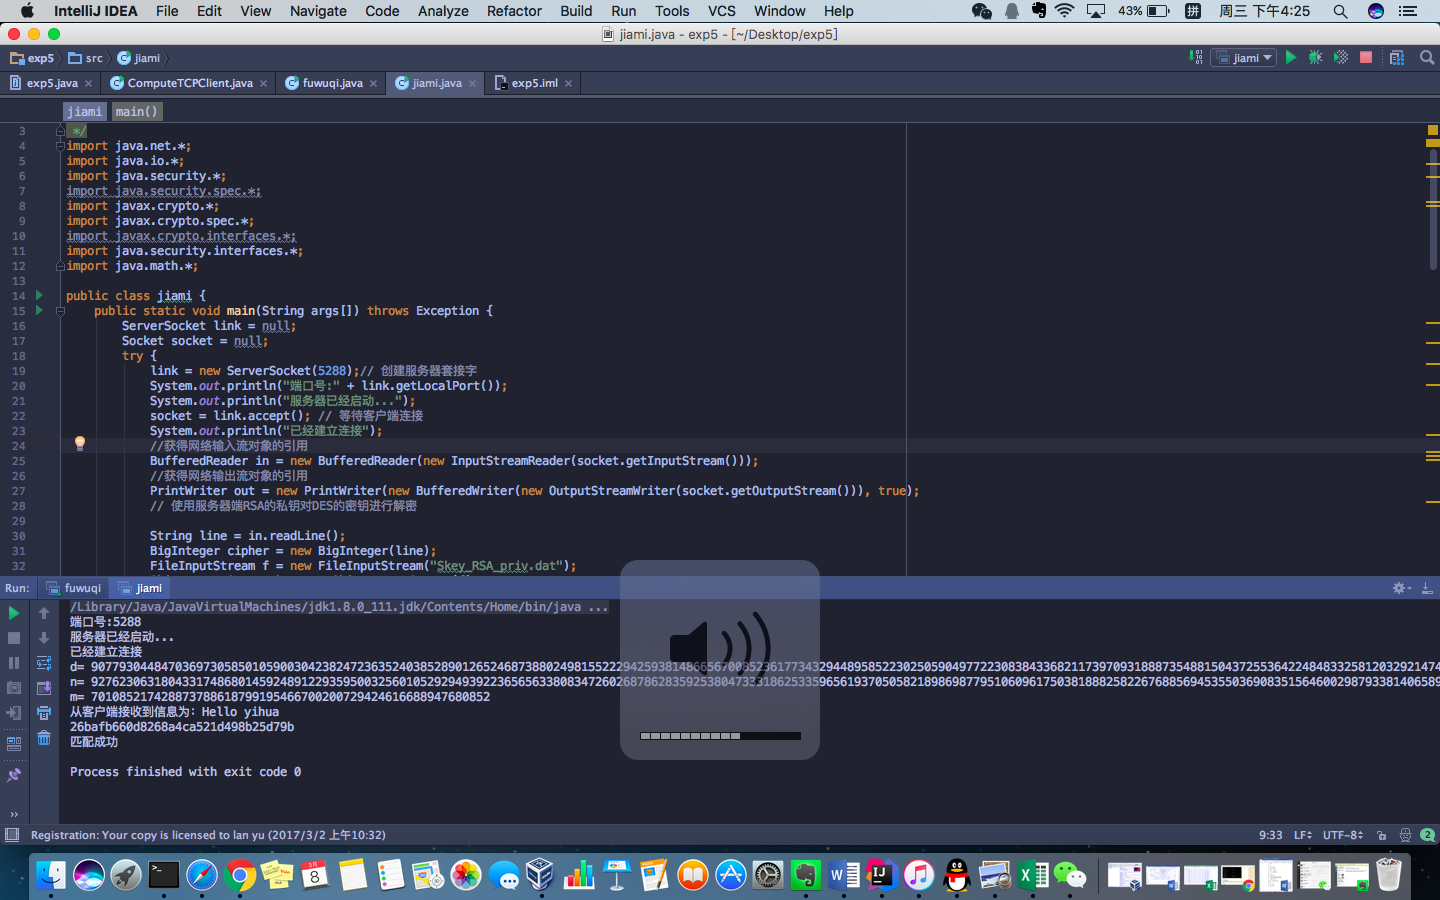
Task: Toggle scroll to end of console
Action: click(44, 688)
